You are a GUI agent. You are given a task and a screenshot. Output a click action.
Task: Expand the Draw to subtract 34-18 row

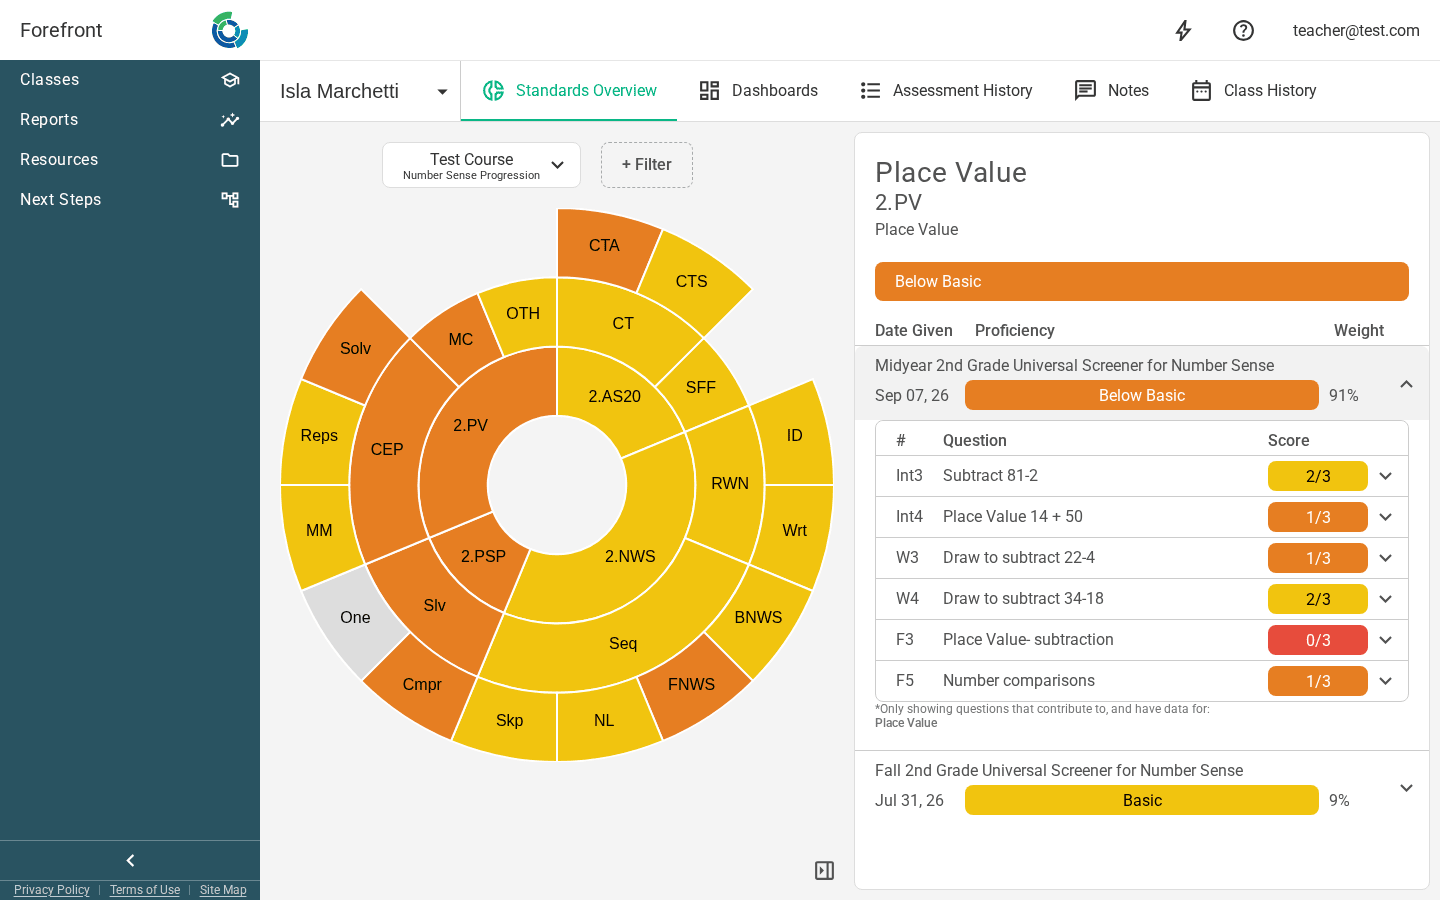click(1385, 599)
